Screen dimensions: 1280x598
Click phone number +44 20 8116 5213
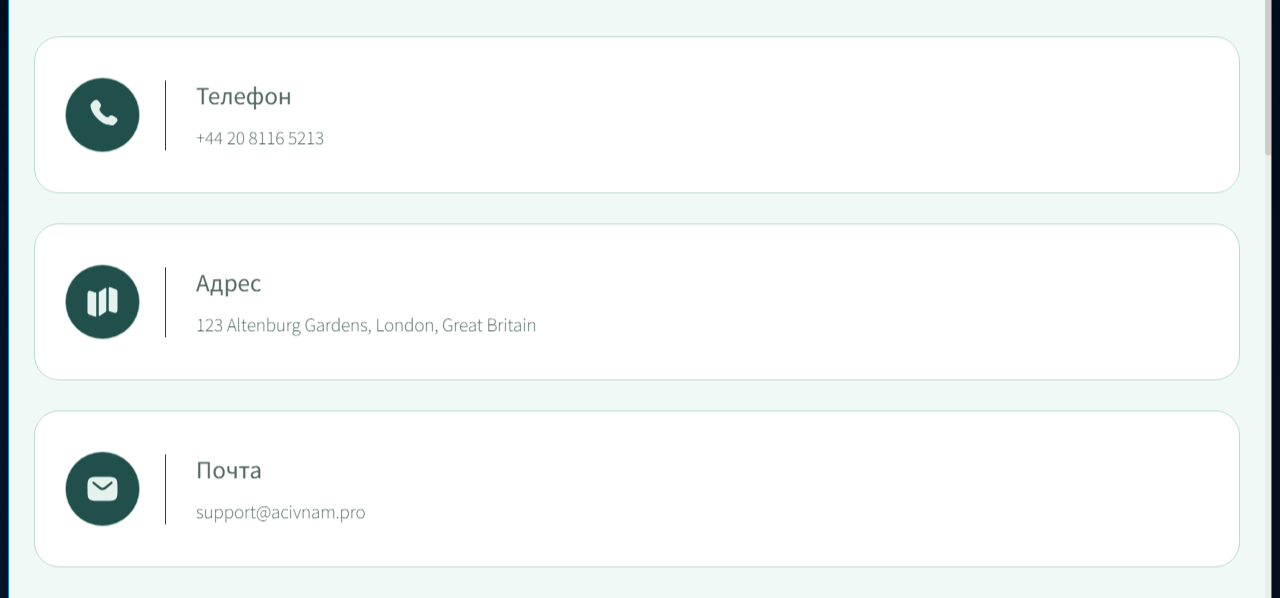[x=259, y=139]
